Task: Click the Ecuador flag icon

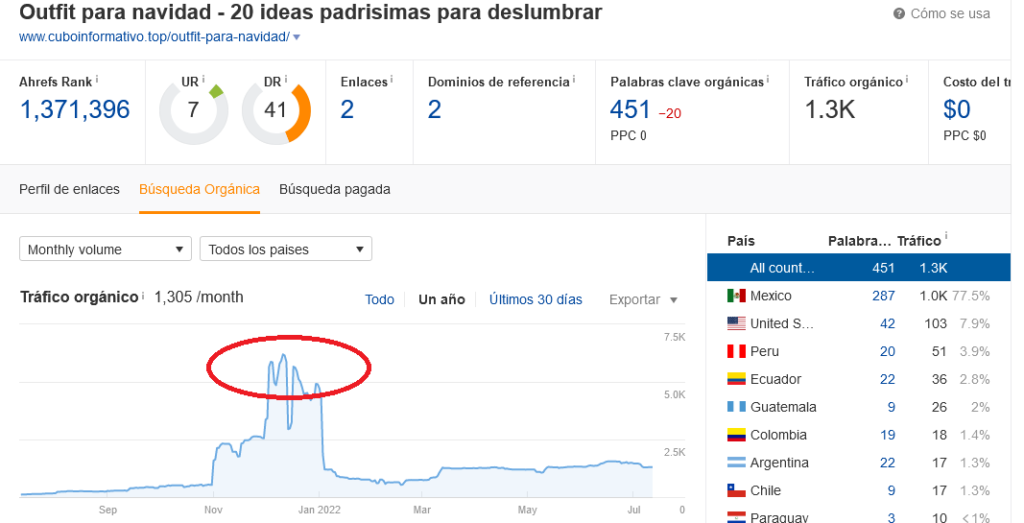Action: 736,379
